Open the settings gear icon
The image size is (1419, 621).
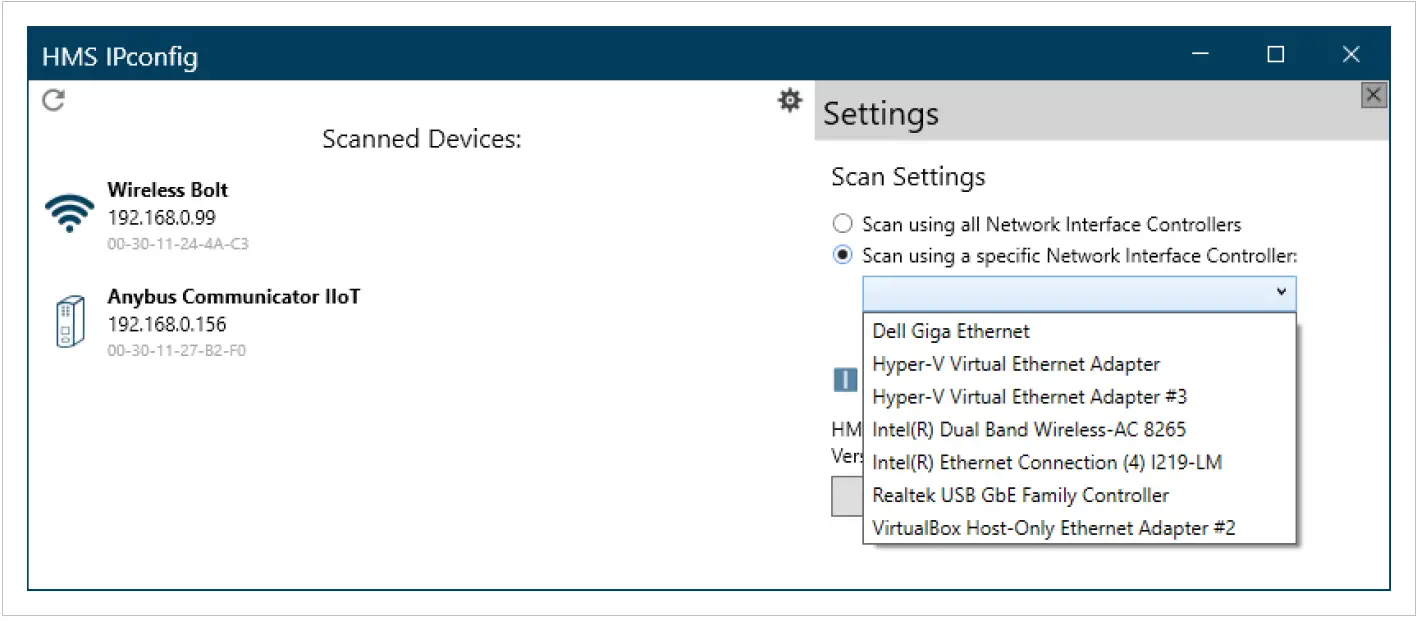790,100
